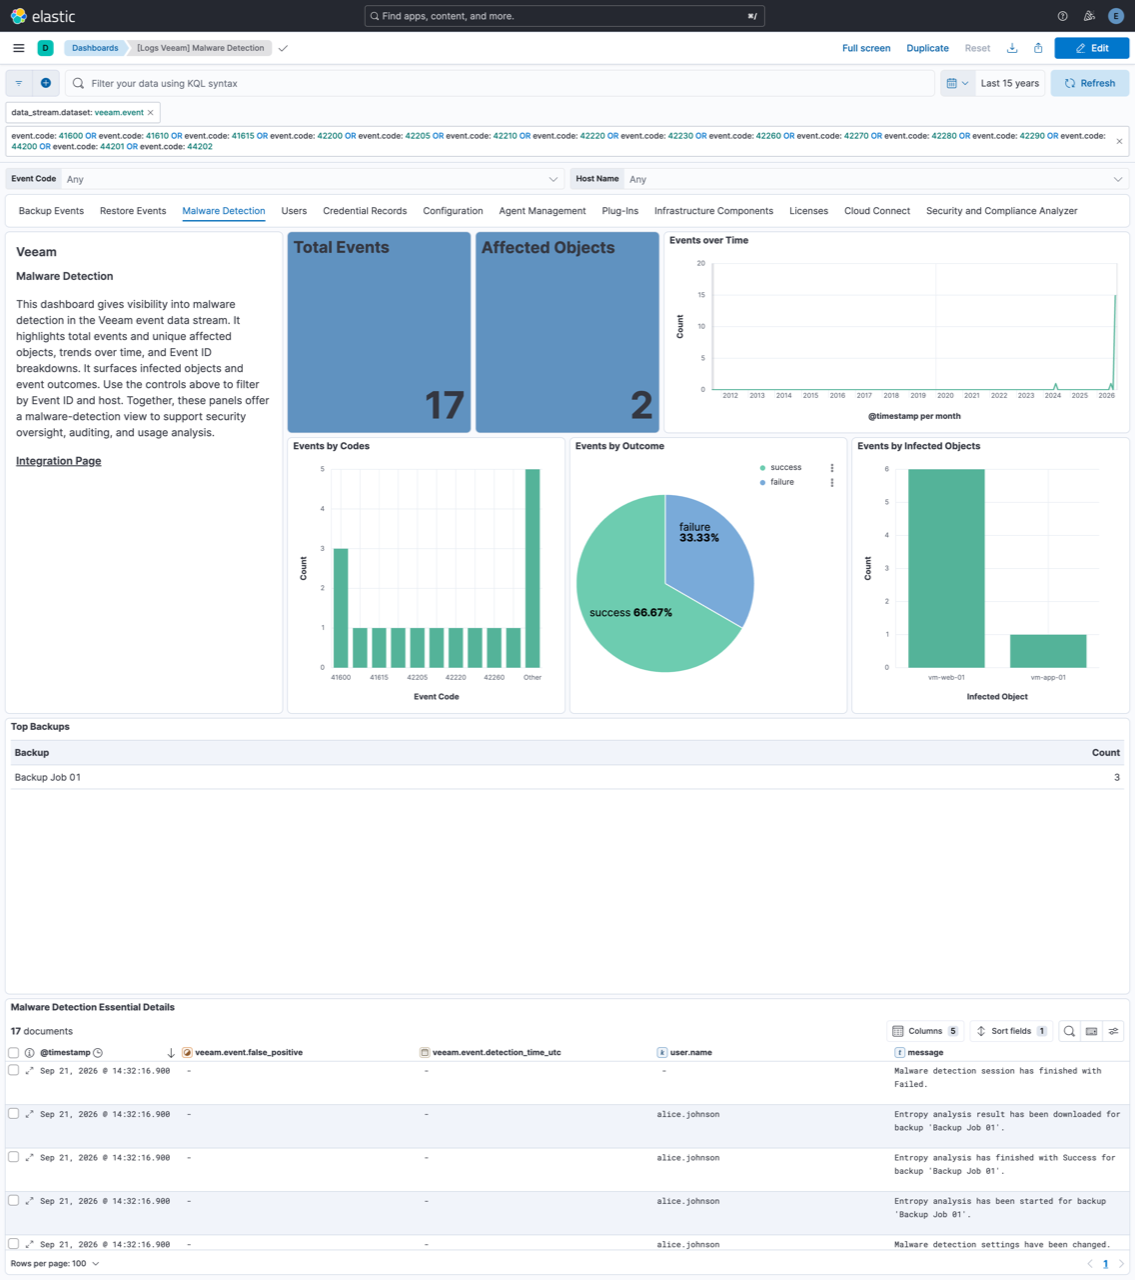Click the Backup Job 01 table row
Image resolution: width=1135 pixels, height=1280 pixels.
point(567,777)
